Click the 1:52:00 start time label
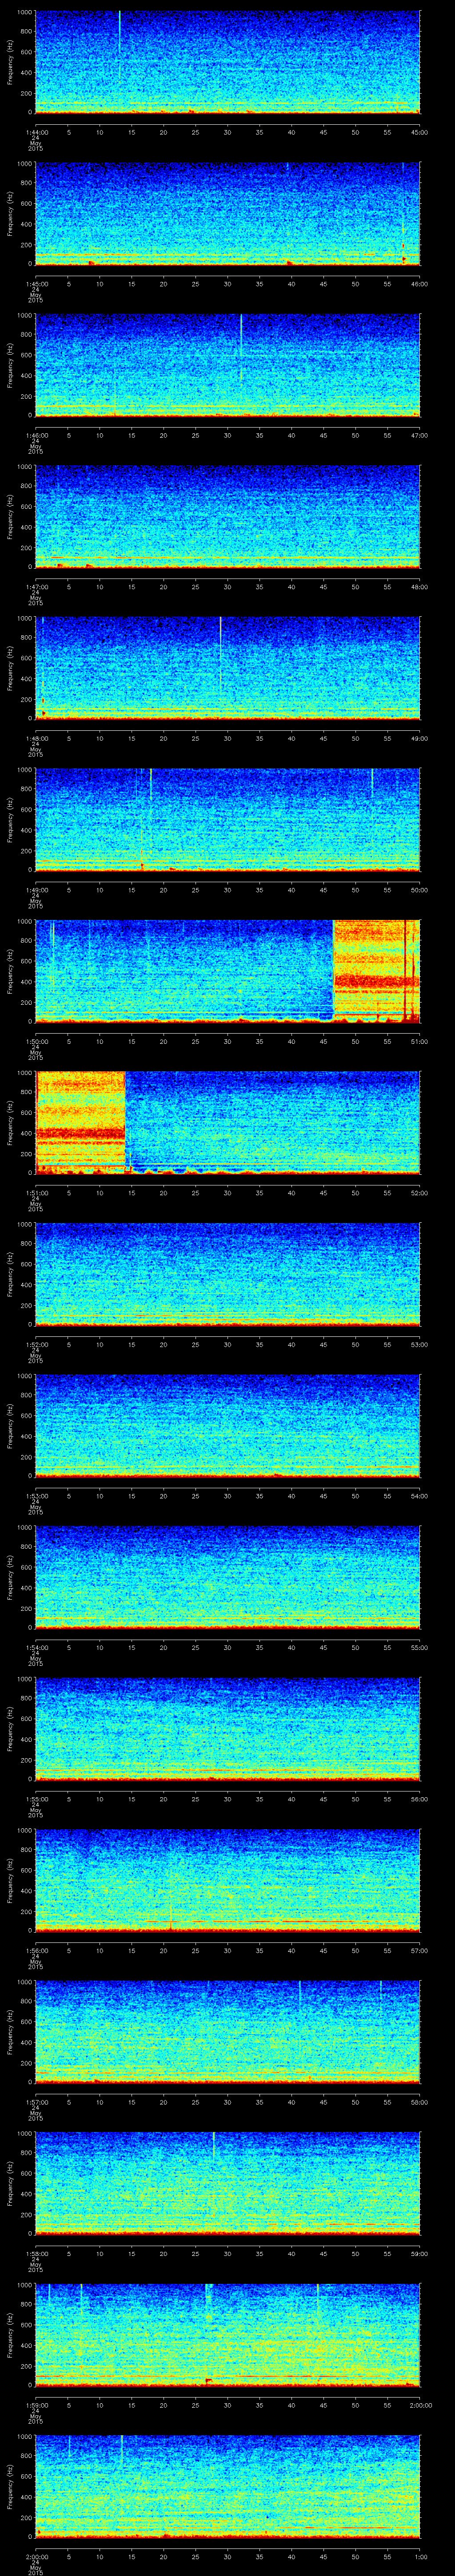 36,1344
